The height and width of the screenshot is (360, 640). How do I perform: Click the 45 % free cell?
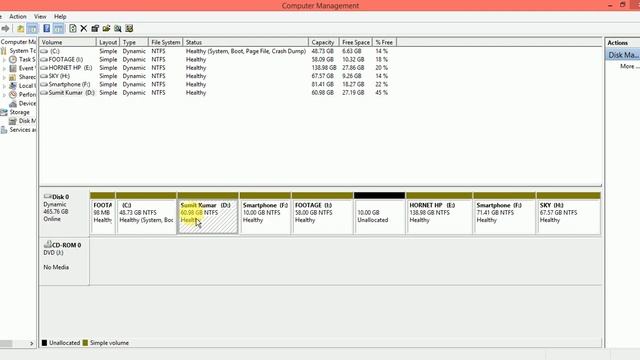[x=382, y=93]
